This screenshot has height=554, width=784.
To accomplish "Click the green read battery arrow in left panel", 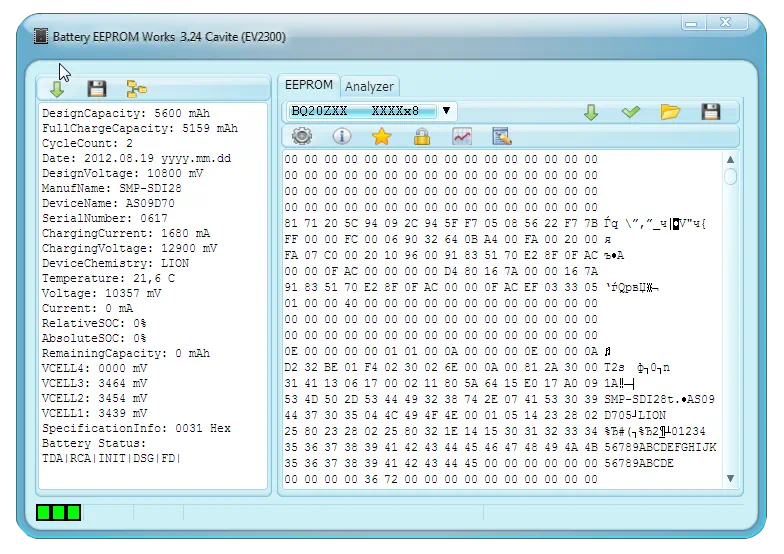I will point(57,89).
